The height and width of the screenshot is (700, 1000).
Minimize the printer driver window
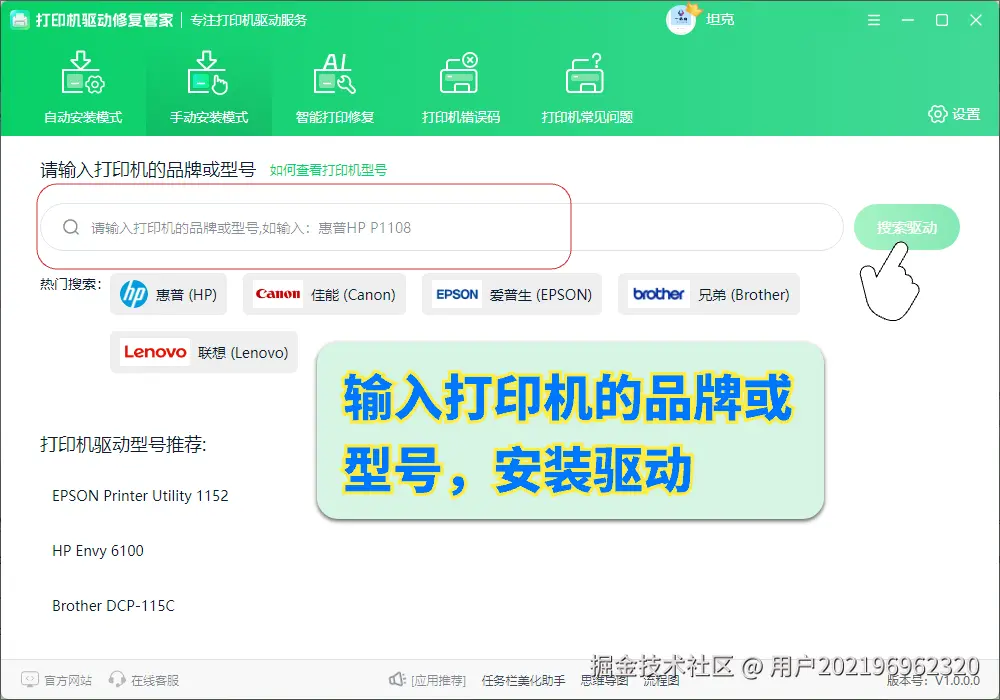[x=908, y=20]
